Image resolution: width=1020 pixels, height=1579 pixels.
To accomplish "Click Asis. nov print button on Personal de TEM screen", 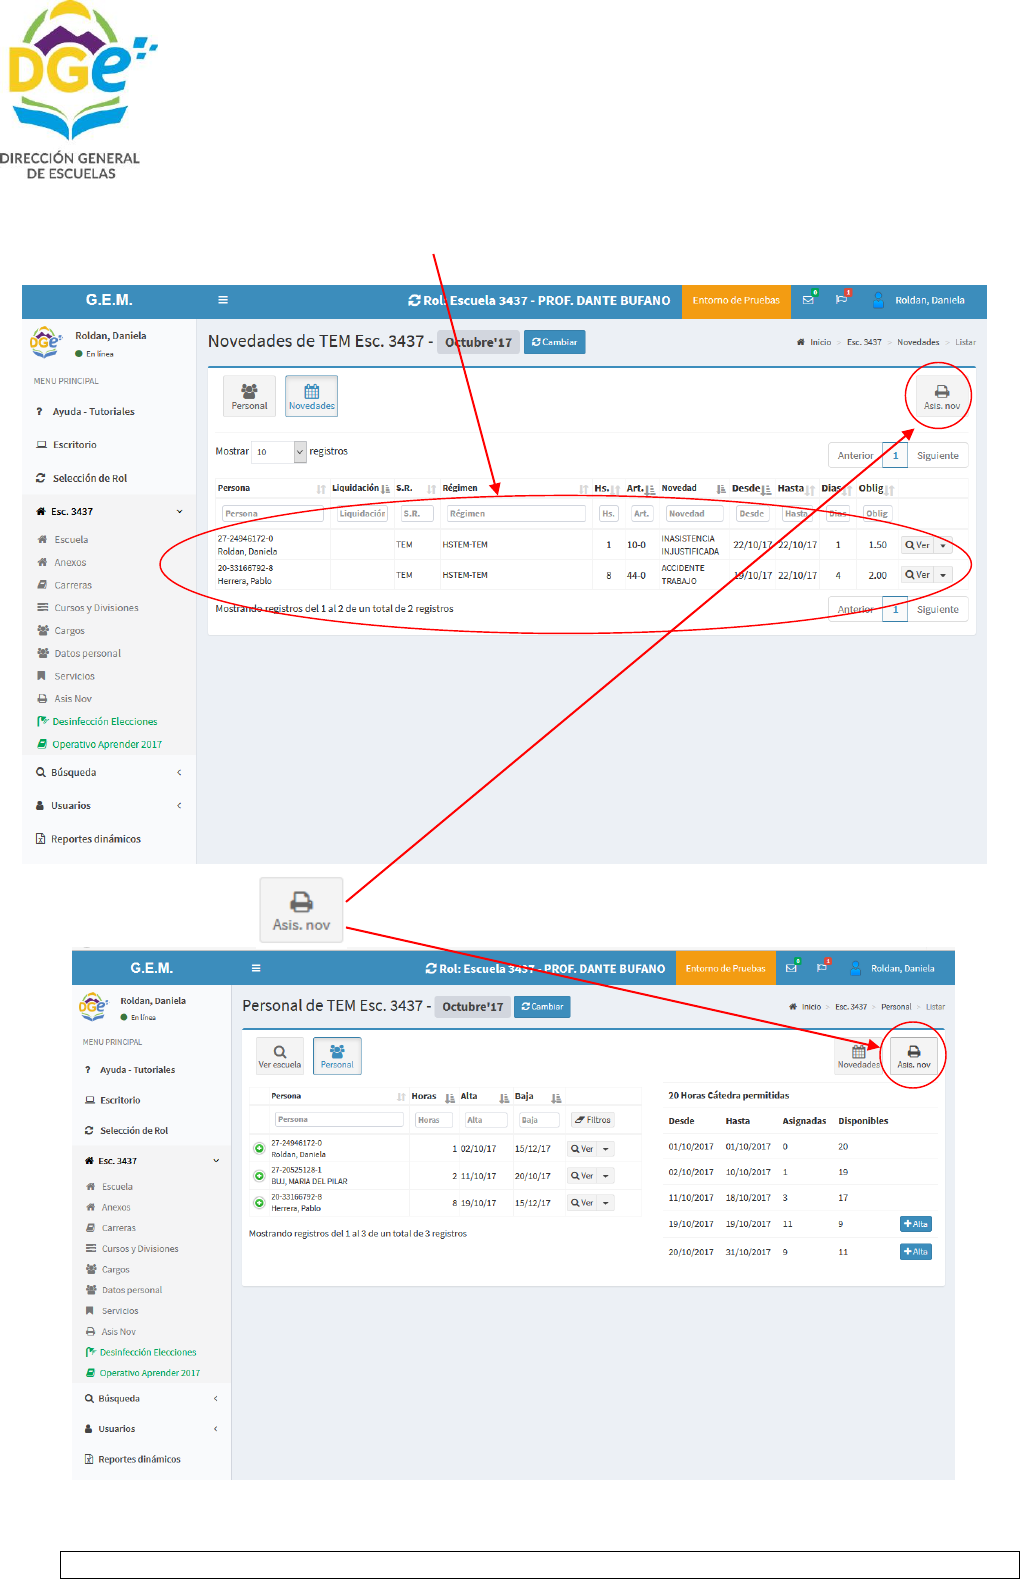I will tap(913, 1056).
